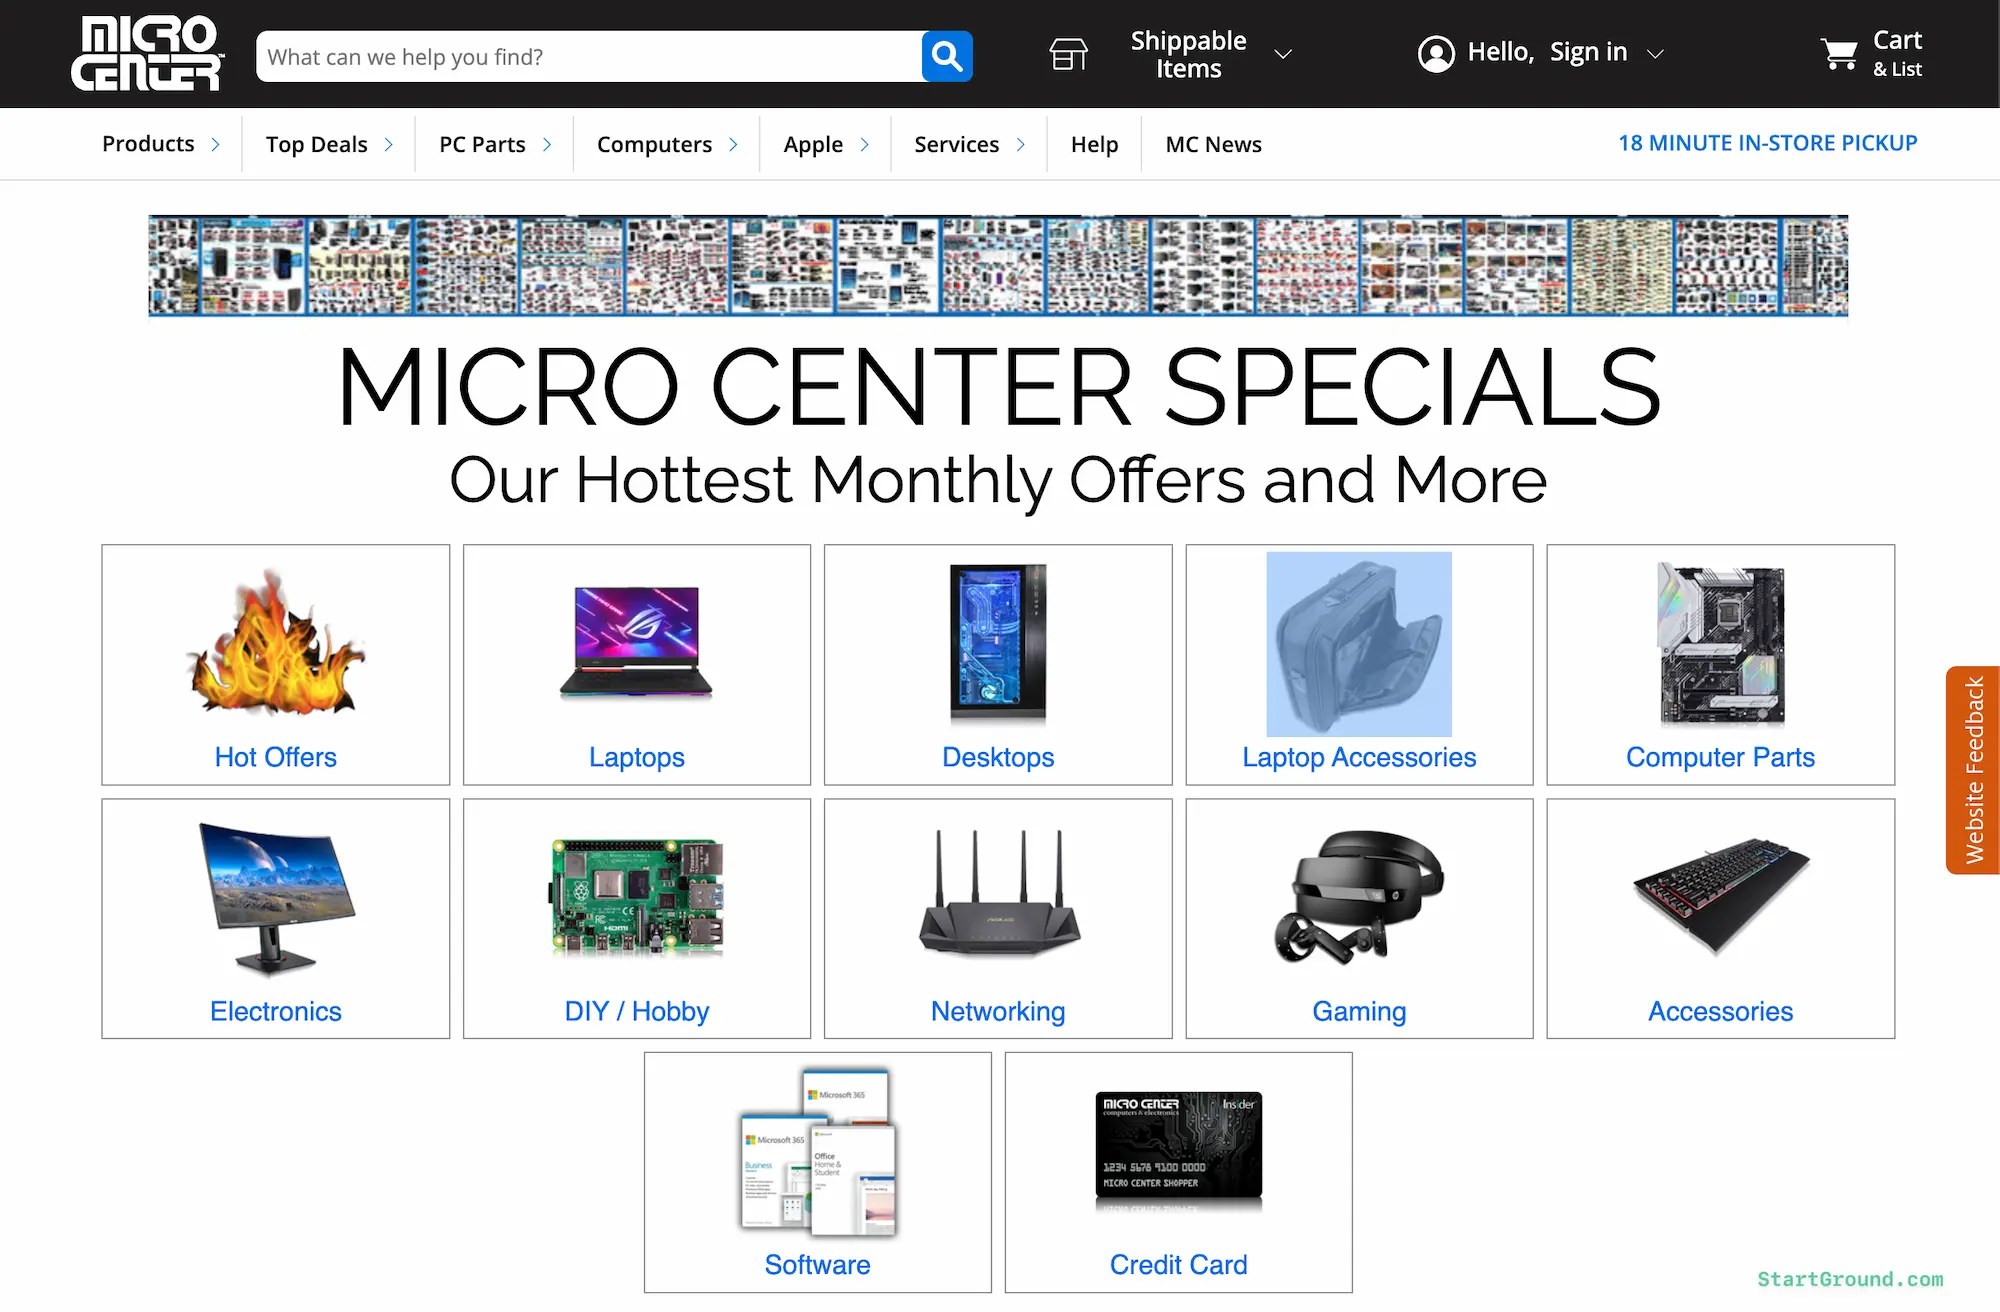The width and height of the screenshot is (2000, 1312).
Task: Click the user account avatar icon
Action: coord(1436,53)
